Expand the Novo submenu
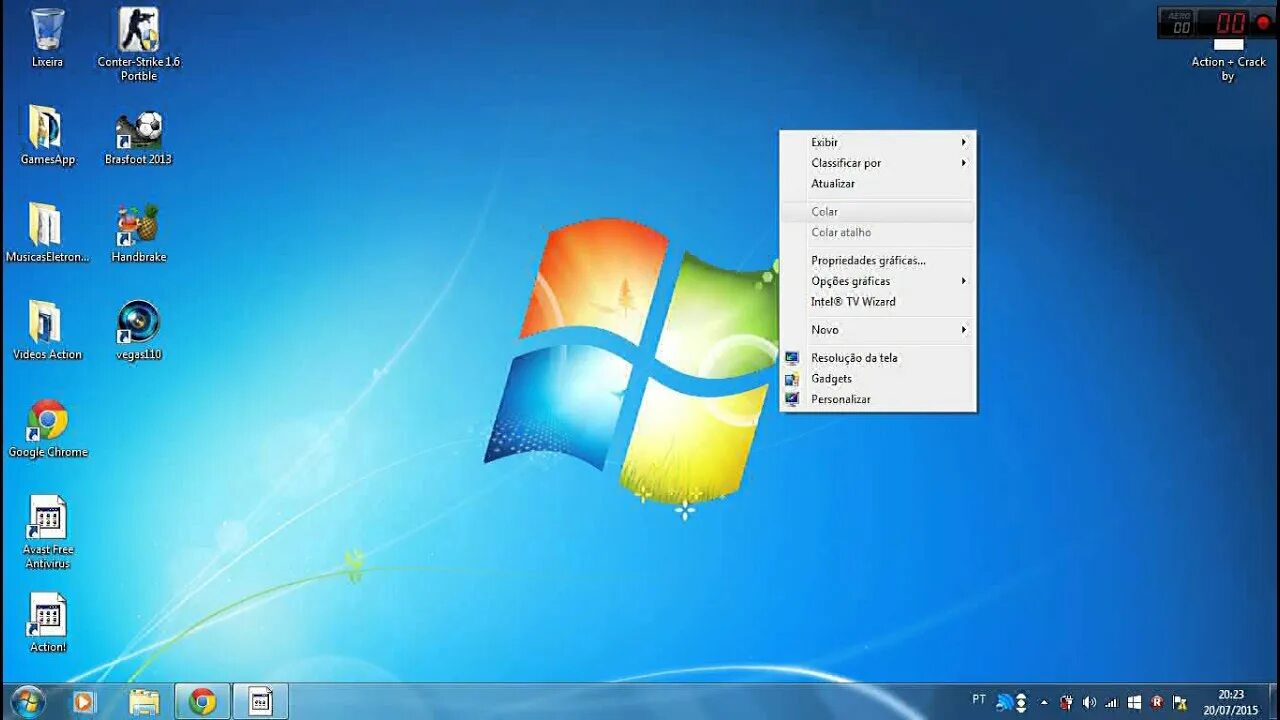Screen dimensions: 1280x720 [878, 330]
